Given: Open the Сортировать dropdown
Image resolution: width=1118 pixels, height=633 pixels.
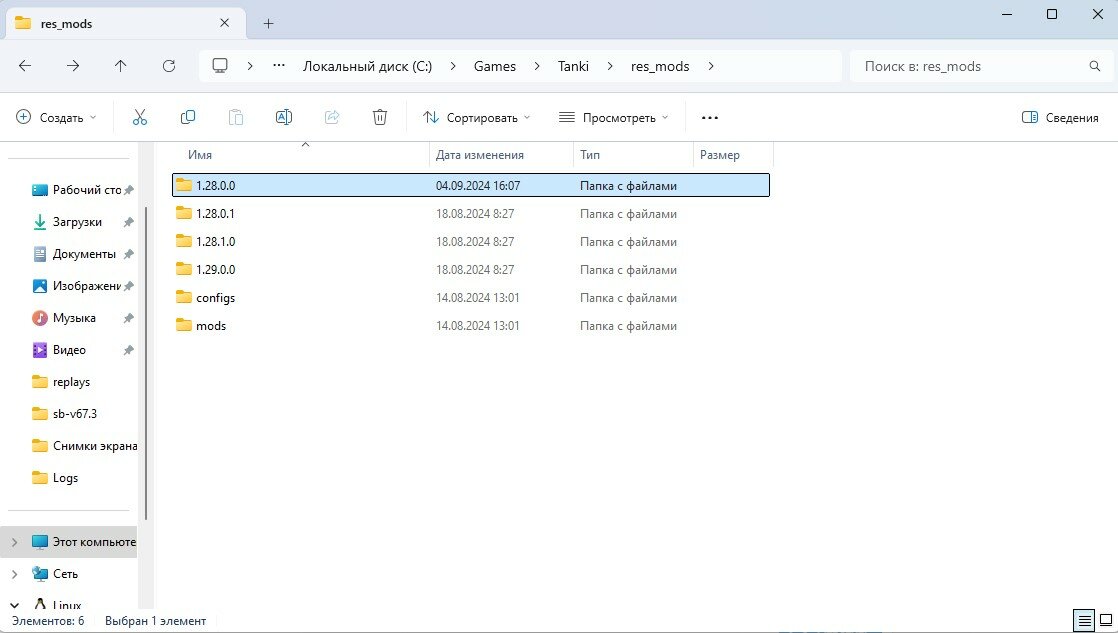Looking at the screenshot, I should coord(477,117).
